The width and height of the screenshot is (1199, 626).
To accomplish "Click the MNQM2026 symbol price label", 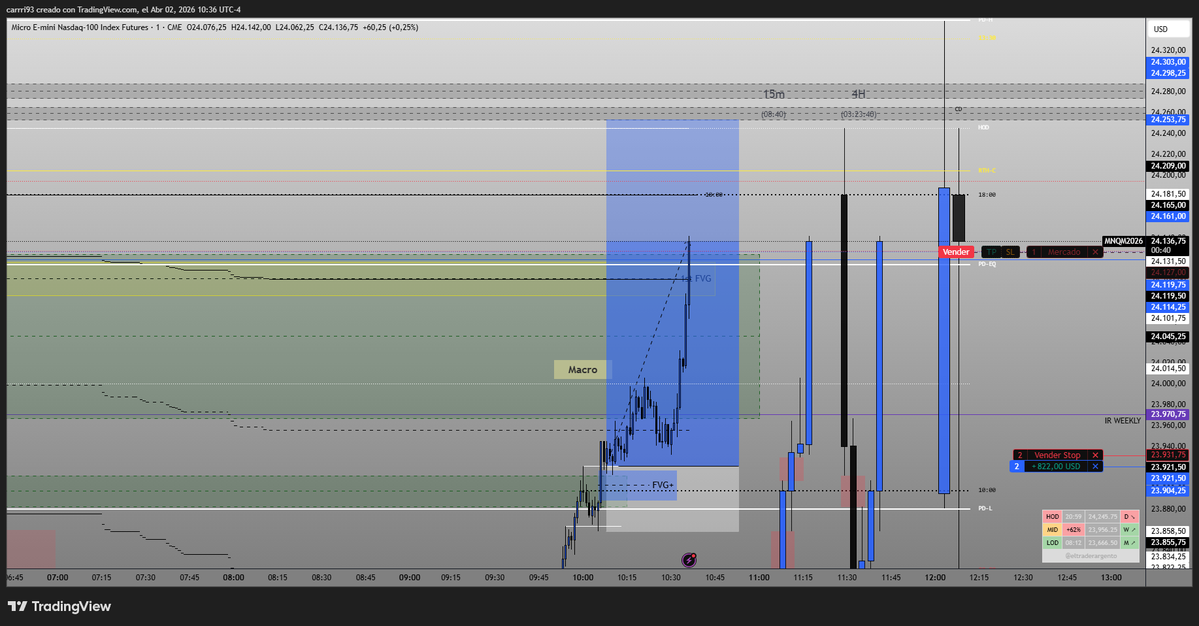I will [x=1123, y=241].
